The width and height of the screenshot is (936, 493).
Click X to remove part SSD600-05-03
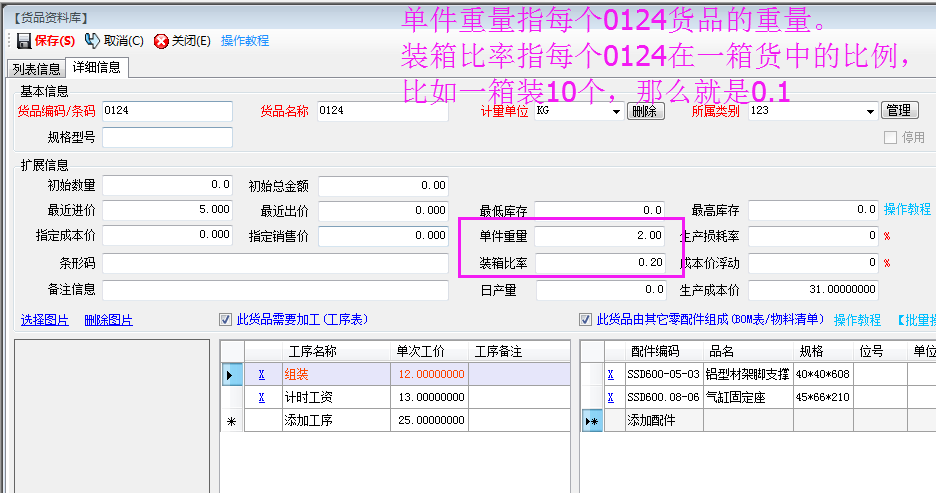click(610, 374)
